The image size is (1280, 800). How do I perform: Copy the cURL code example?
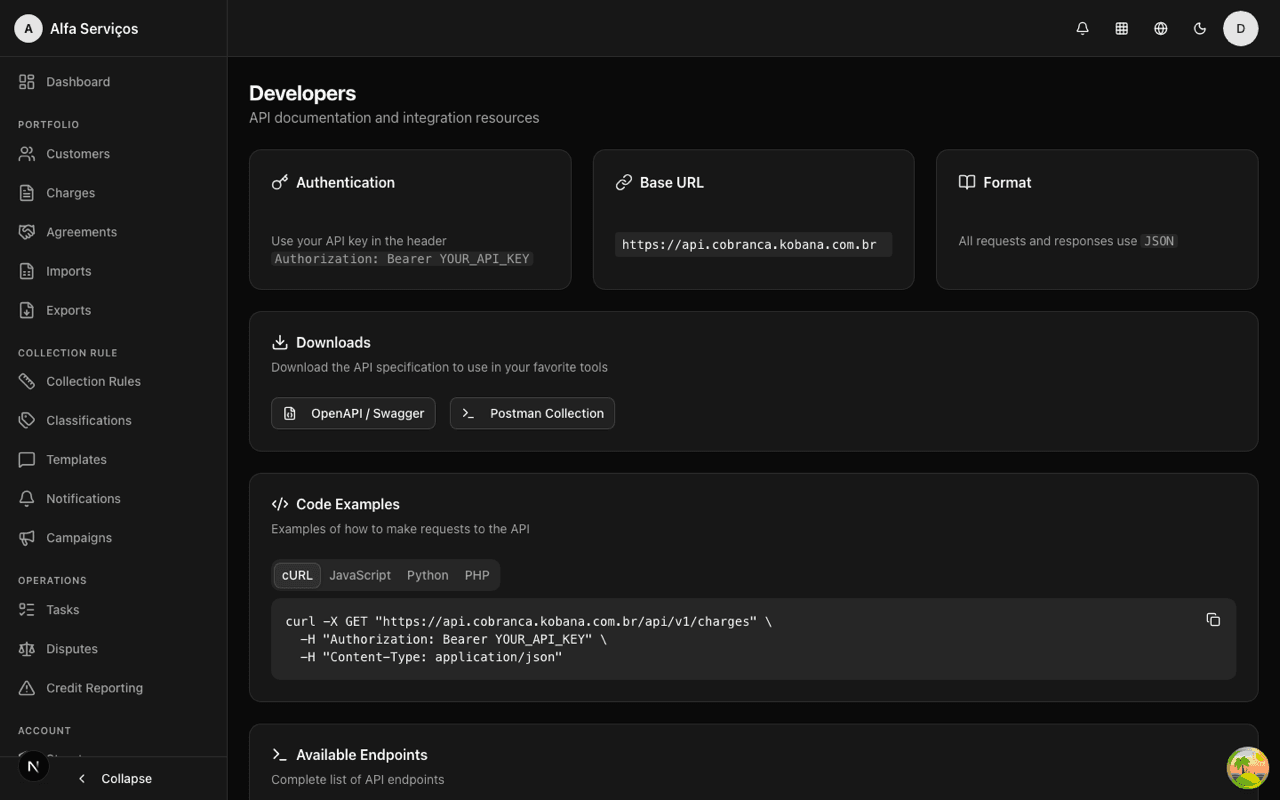click(1213, 620)
